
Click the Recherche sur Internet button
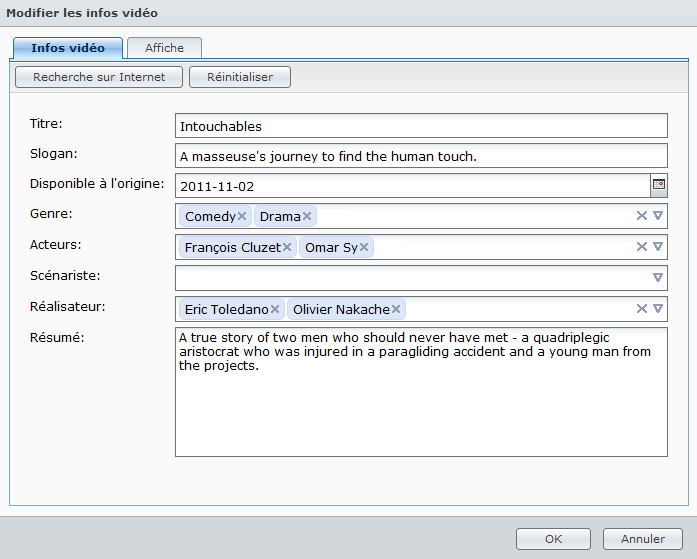coord(98,77)
